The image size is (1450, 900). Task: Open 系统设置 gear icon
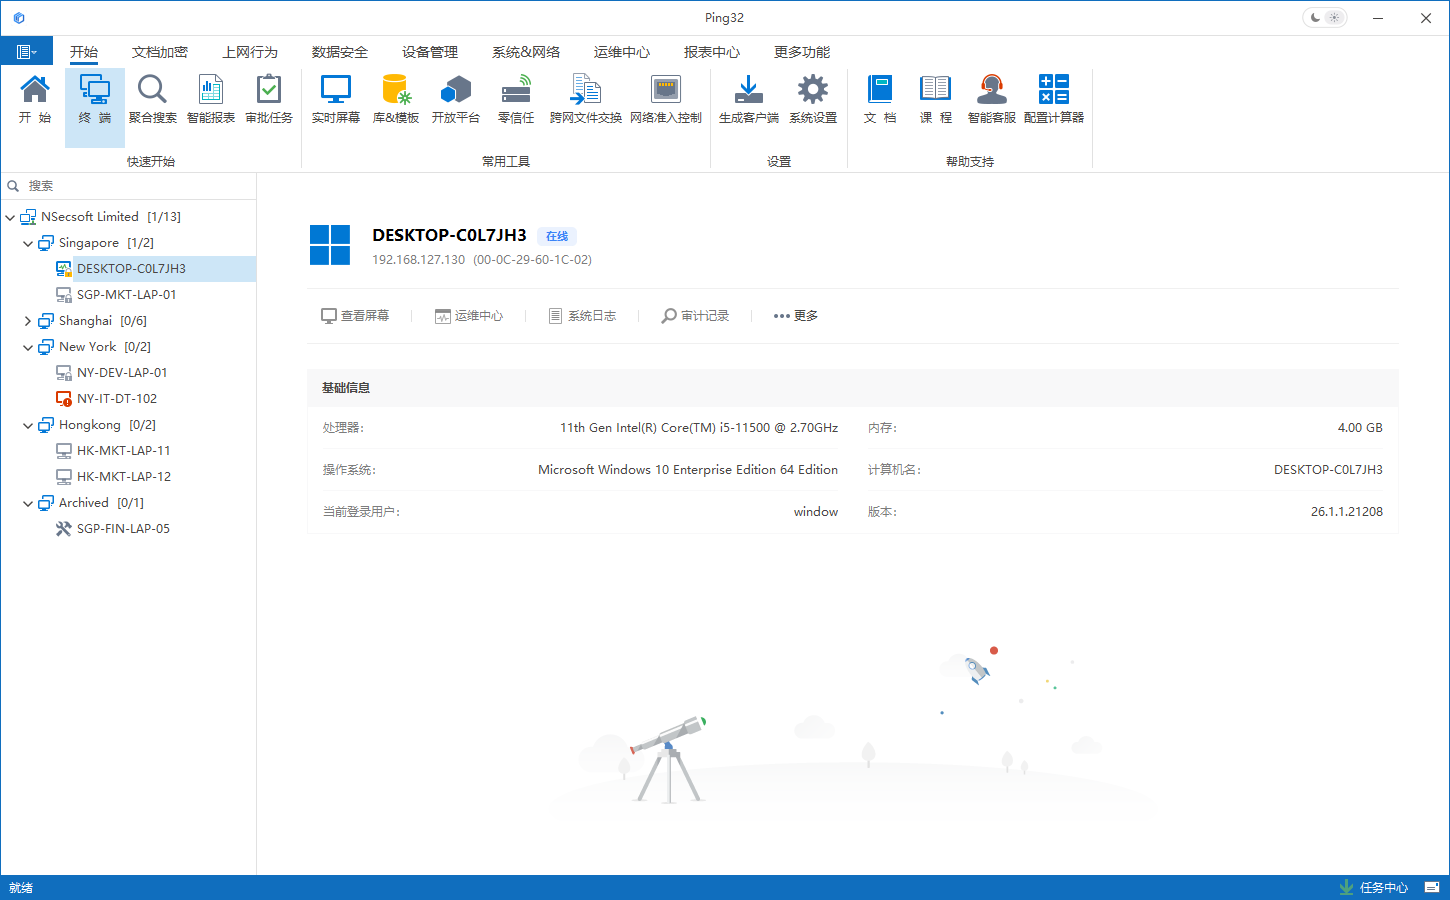click(812, 99)
